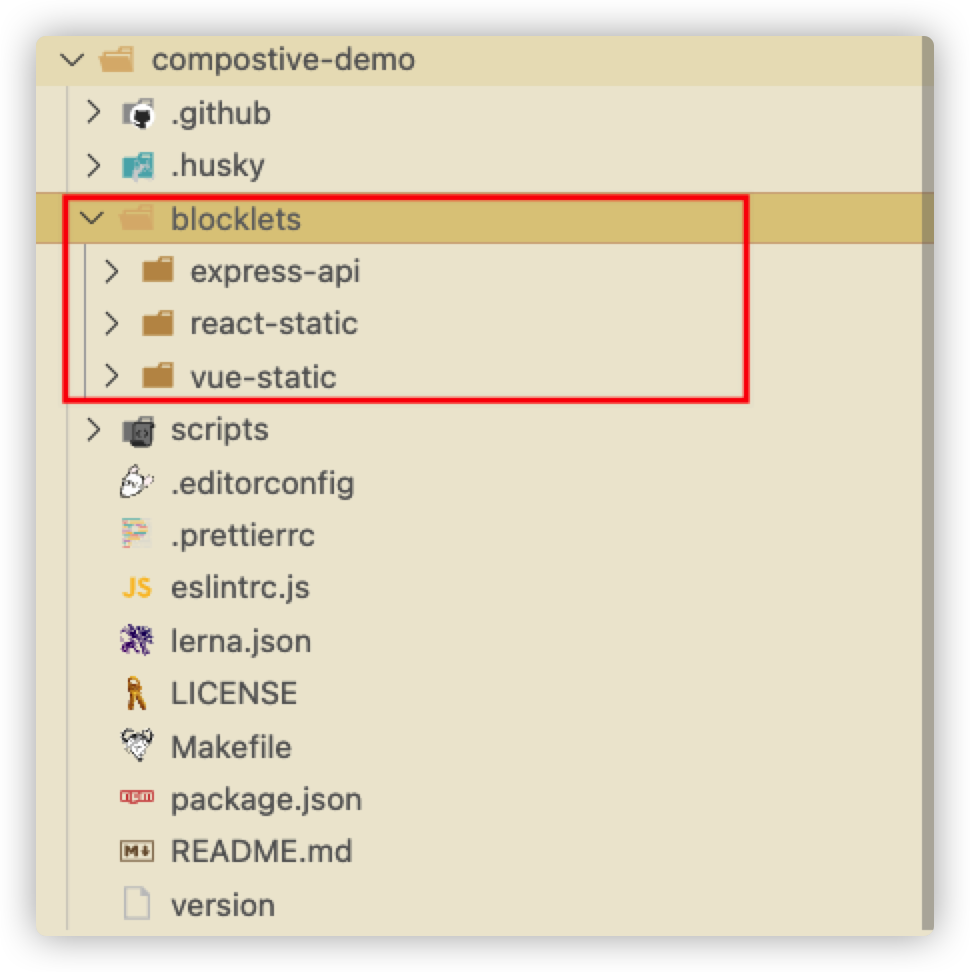Click the LICENSE key icon
The width and height of the screenshot is (970, 972).
point(136,693)
